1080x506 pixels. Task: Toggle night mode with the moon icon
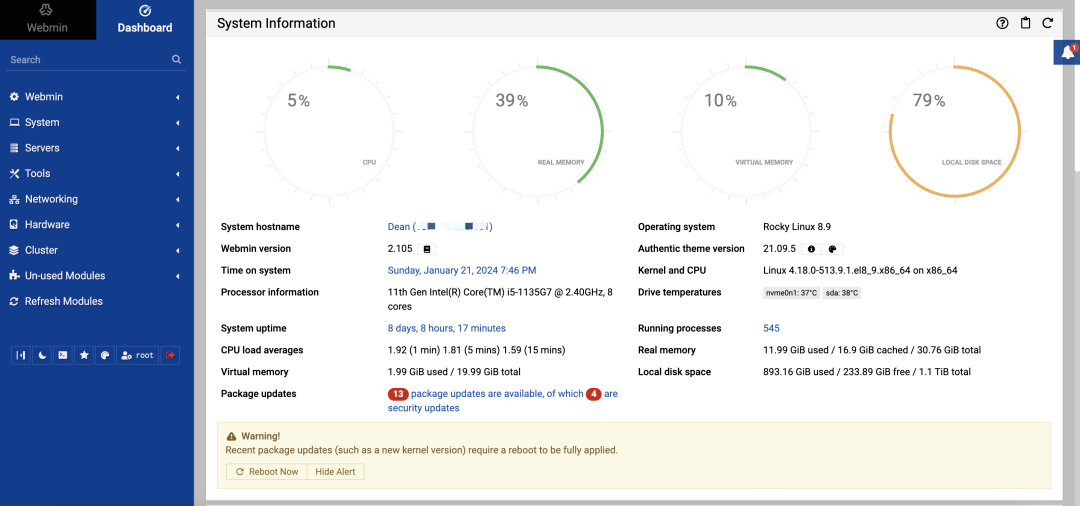point(42,355)
